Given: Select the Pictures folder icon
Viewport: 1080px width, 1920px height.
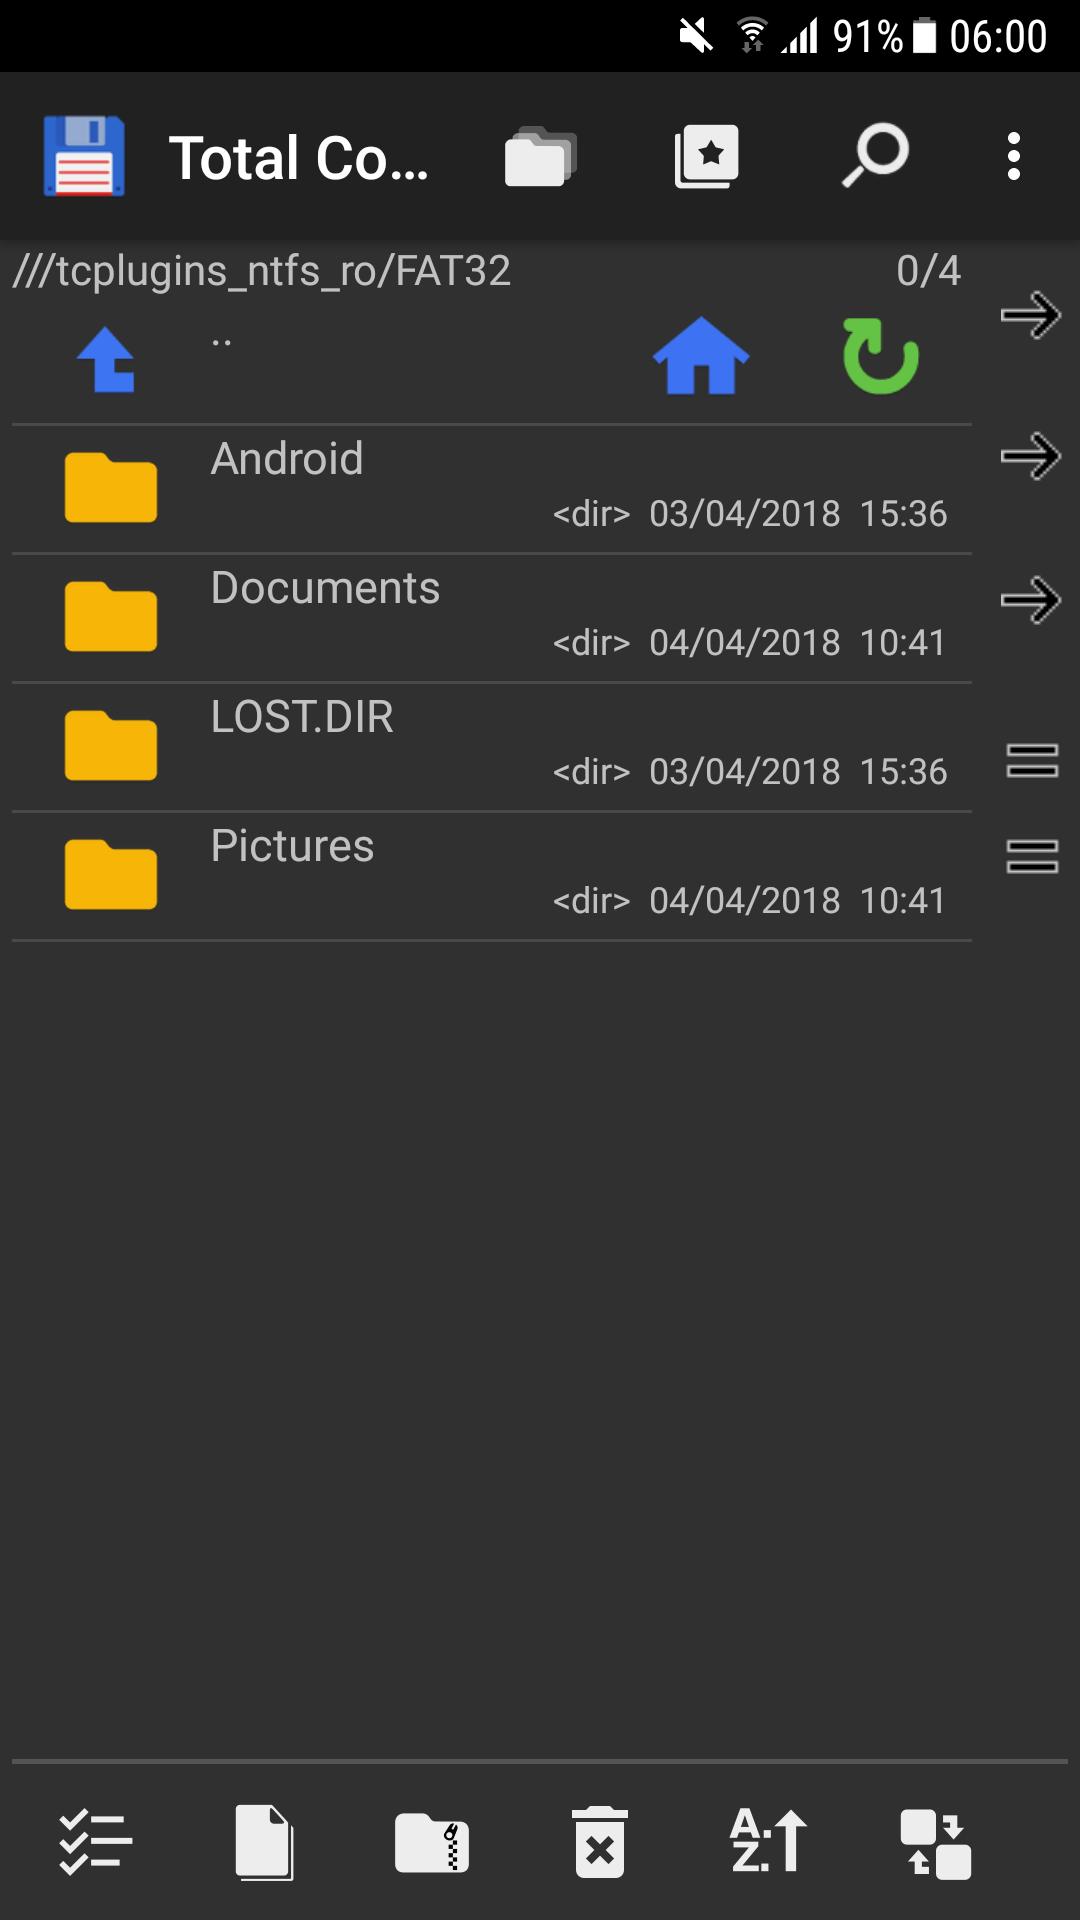Looking at the screenshot, I should [111, 875].
